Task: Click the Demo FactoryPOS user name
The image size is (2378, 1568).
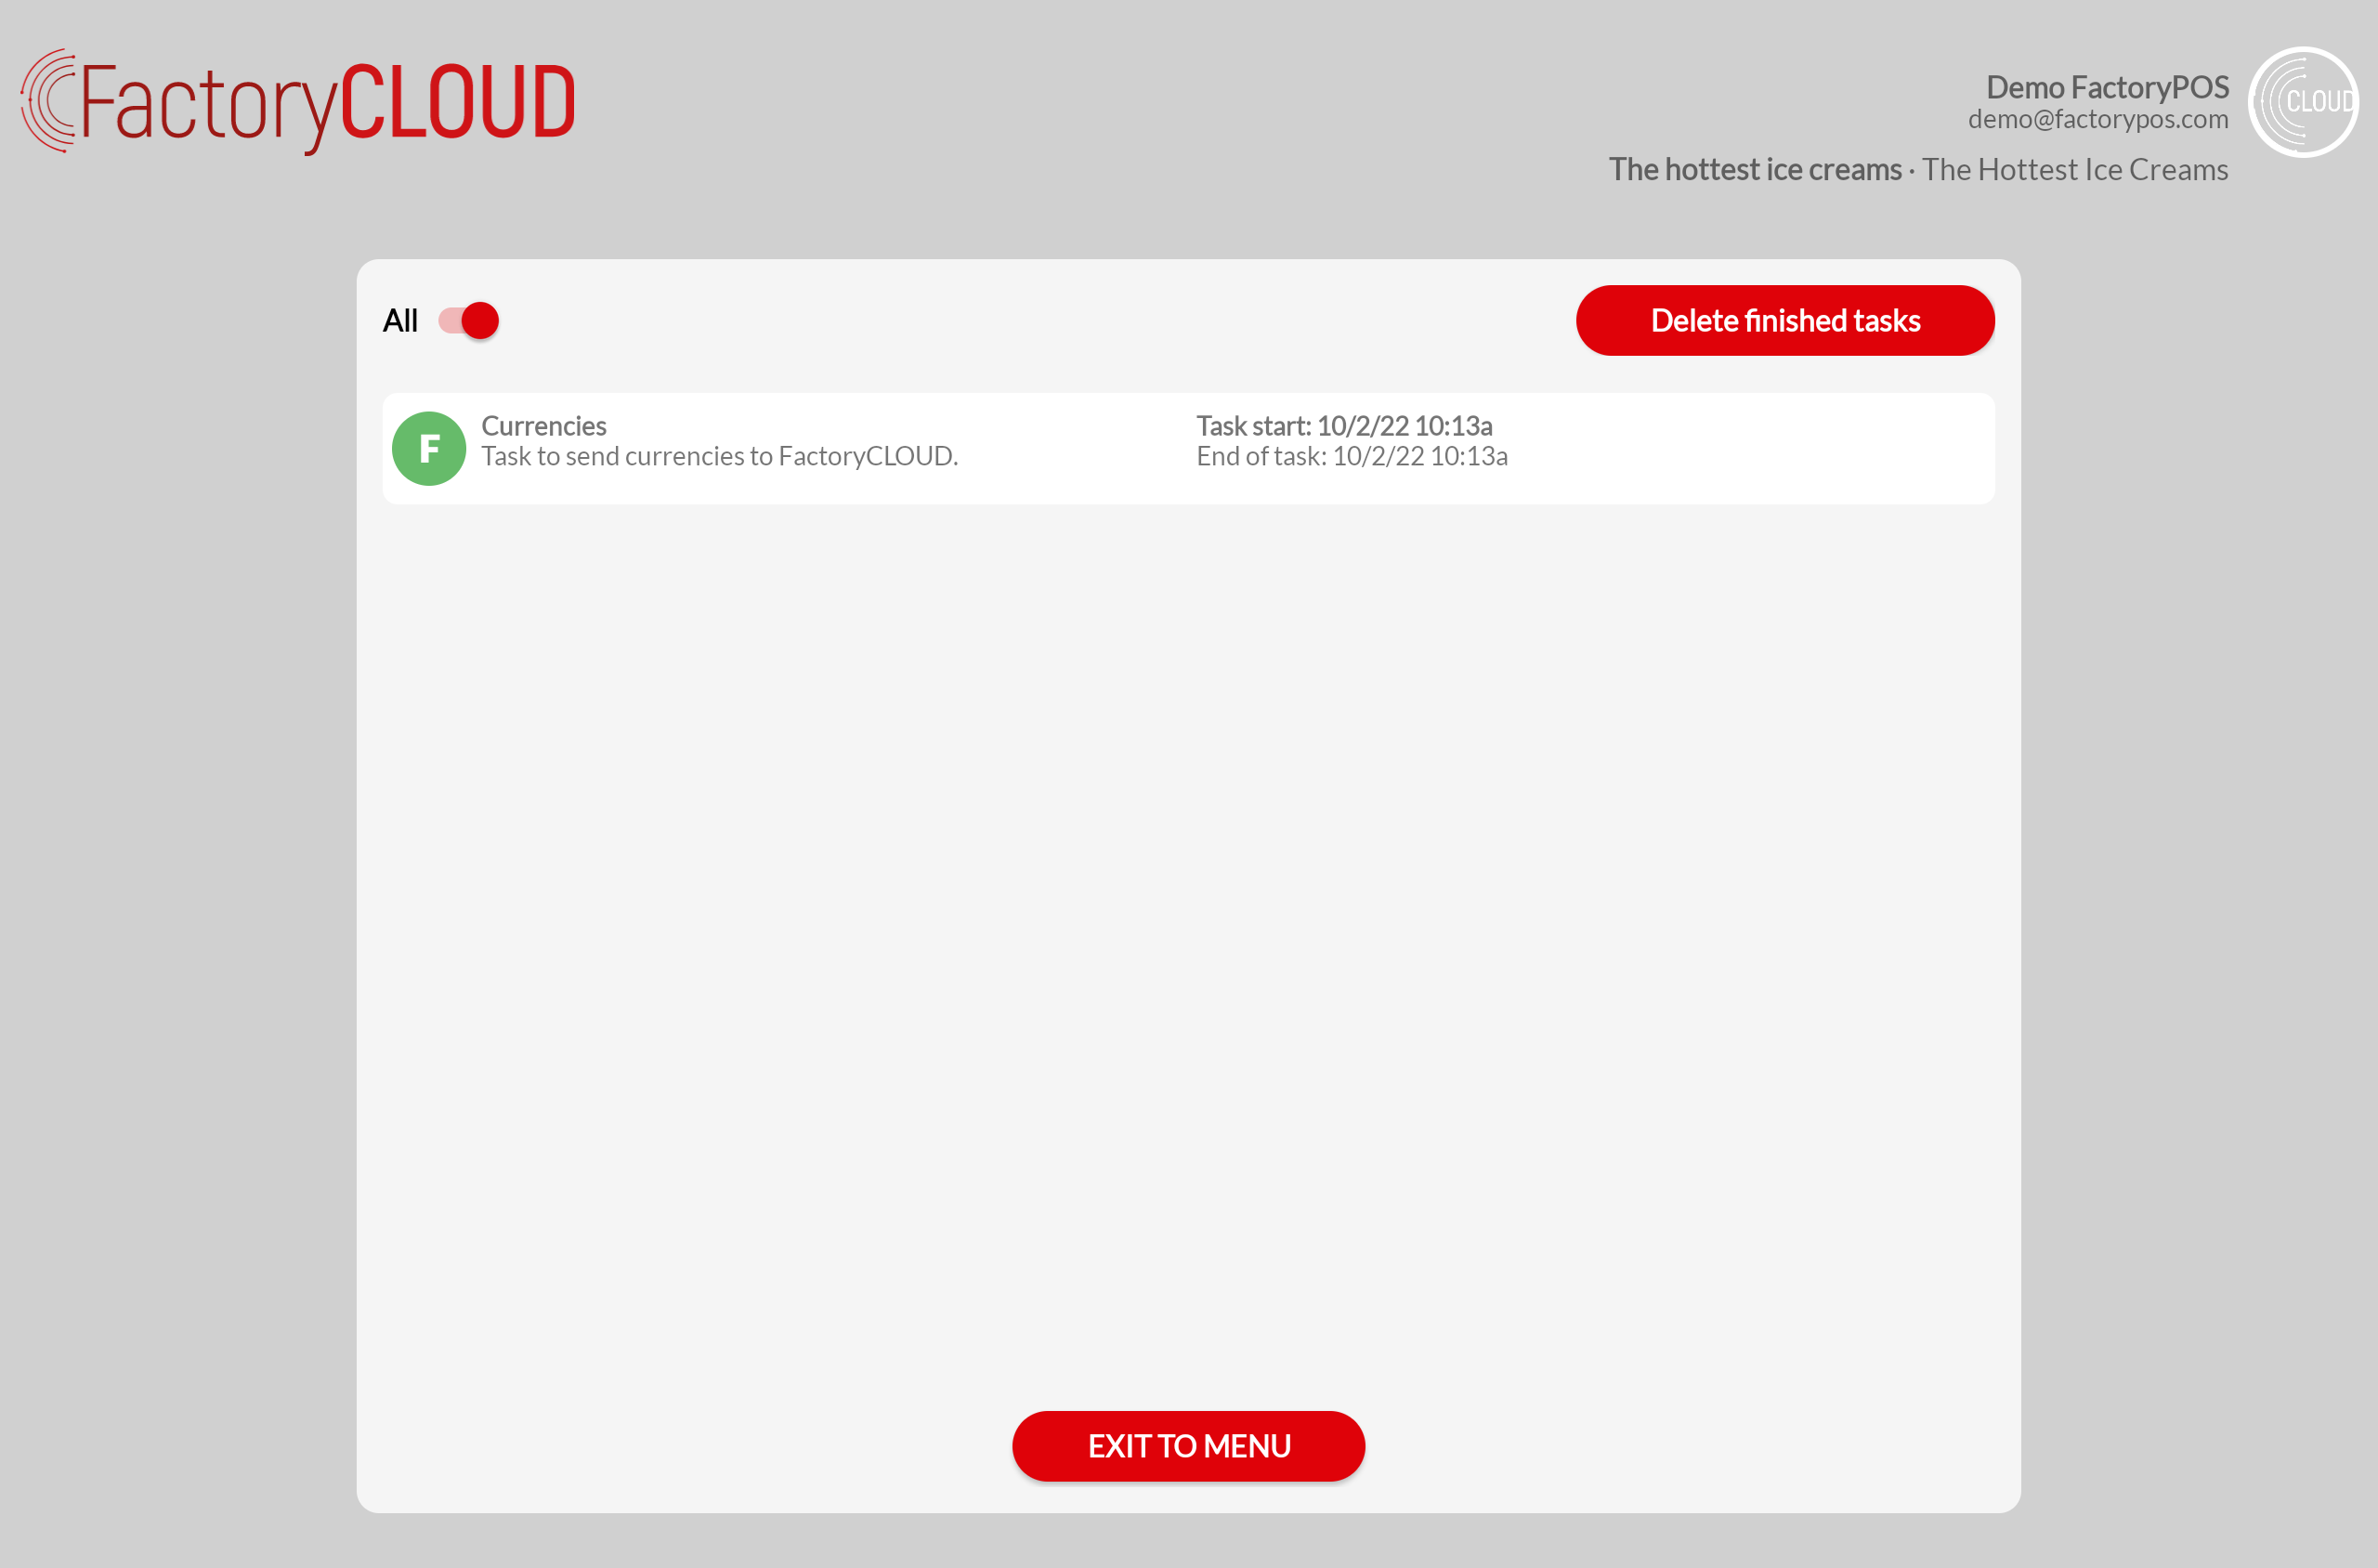Action: 2106,87
